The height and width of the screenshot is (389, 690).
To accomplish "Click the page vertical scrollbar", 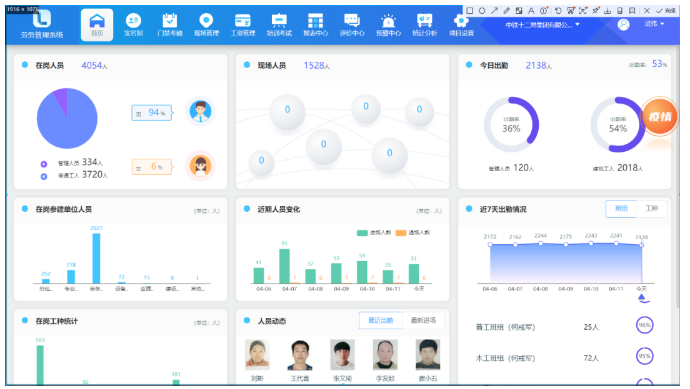I will click(x=678, y=176).
